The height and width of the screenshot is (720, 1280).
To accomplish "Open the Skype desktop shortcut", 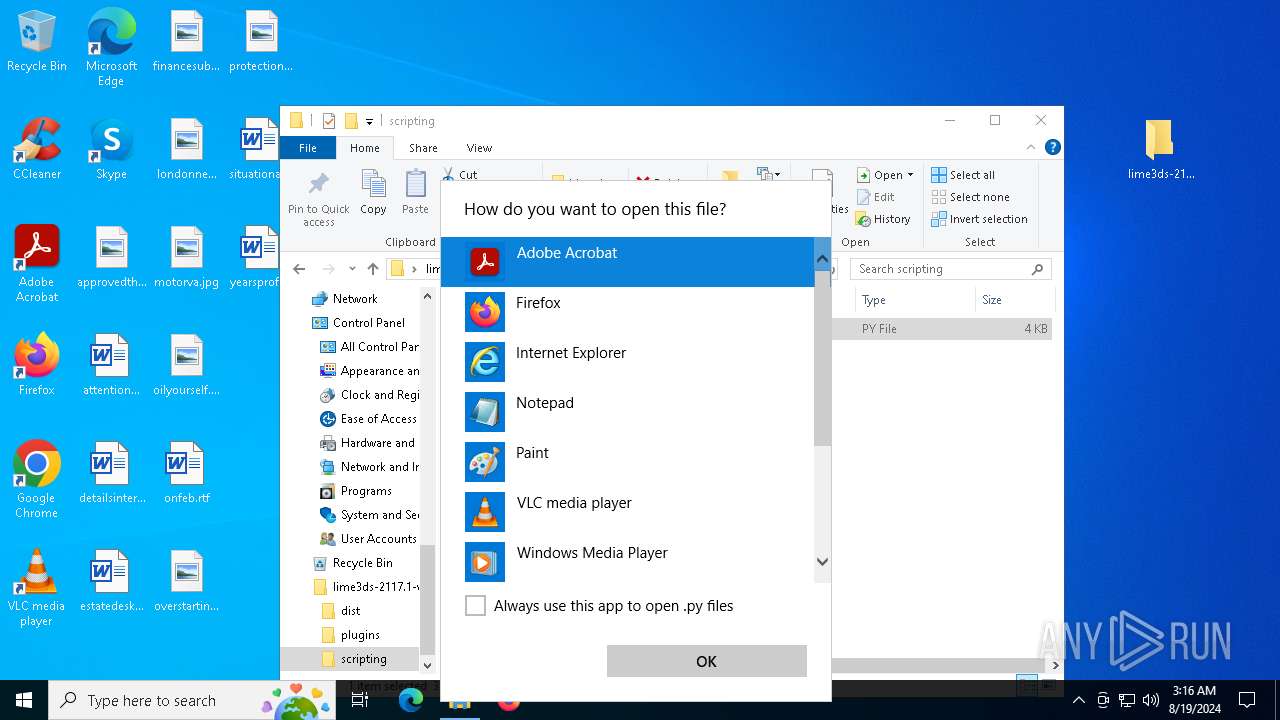I will (111, 149).
